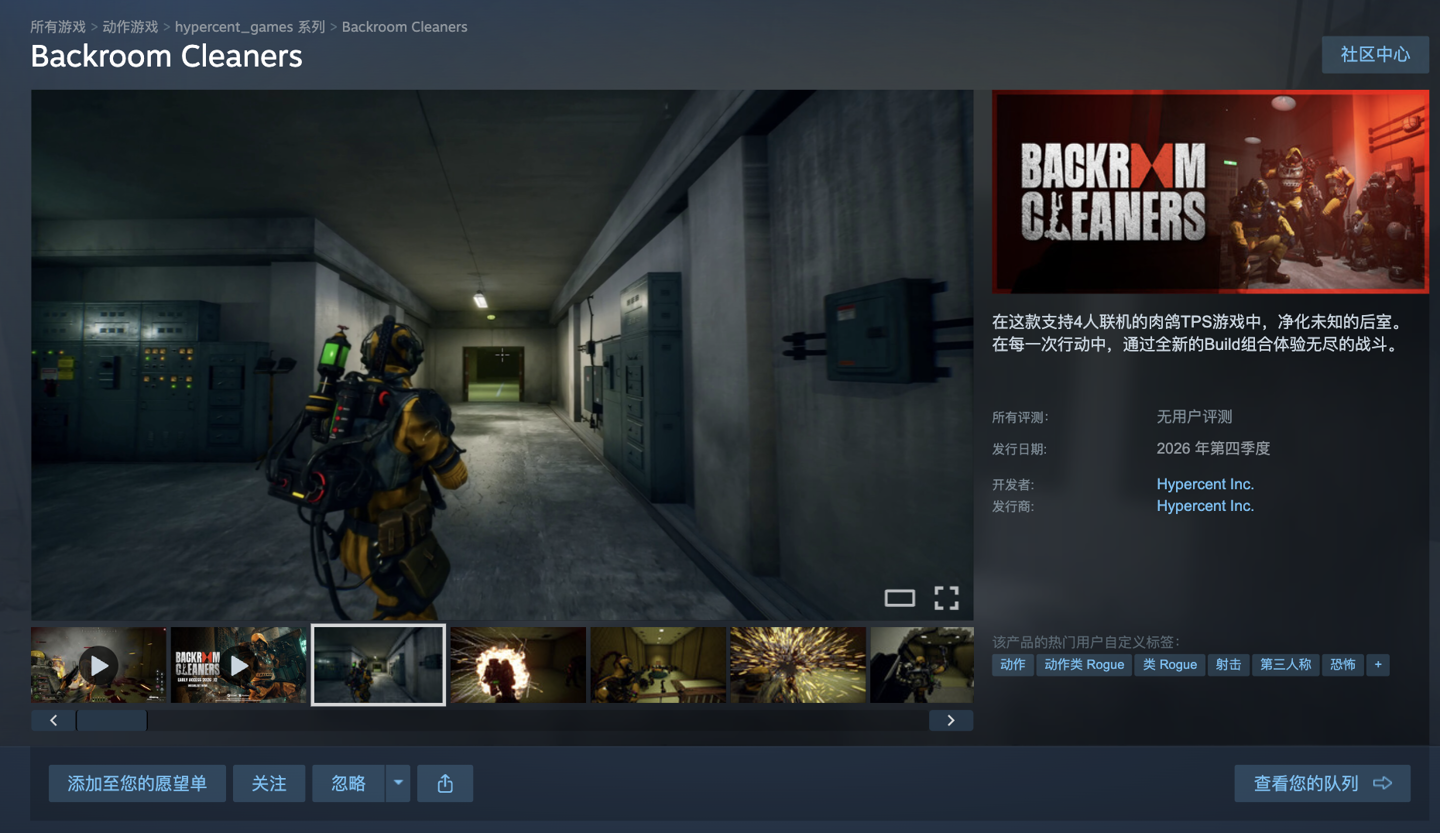Viewport: 1440px width, 833px height.
Task: Open the 社区中心 community hub
Action: click(x=1375, y=54)
